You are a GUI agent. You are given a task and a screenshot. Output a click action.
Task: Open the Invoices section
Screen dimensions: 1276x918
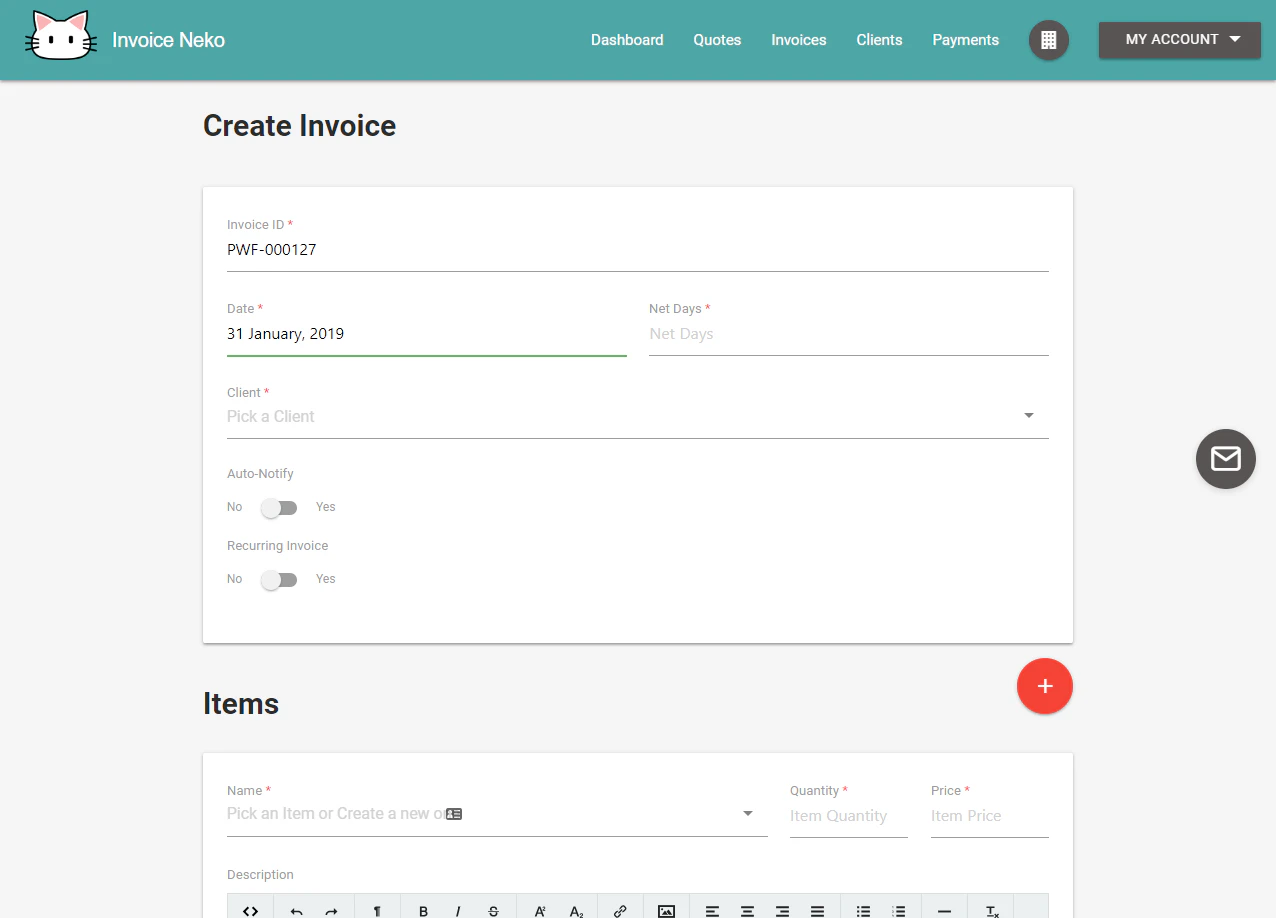click(799, 40)
